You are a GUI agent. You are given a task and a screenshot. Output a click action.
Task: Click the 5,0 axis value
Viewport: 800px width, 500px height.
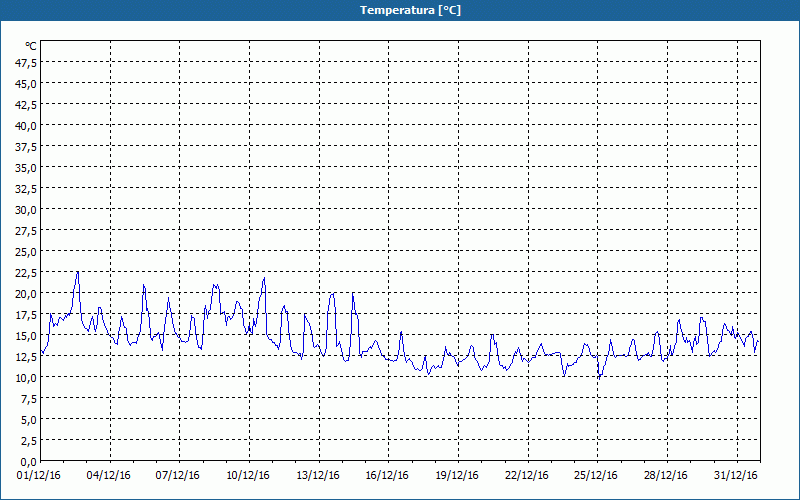tap(29, 420)
